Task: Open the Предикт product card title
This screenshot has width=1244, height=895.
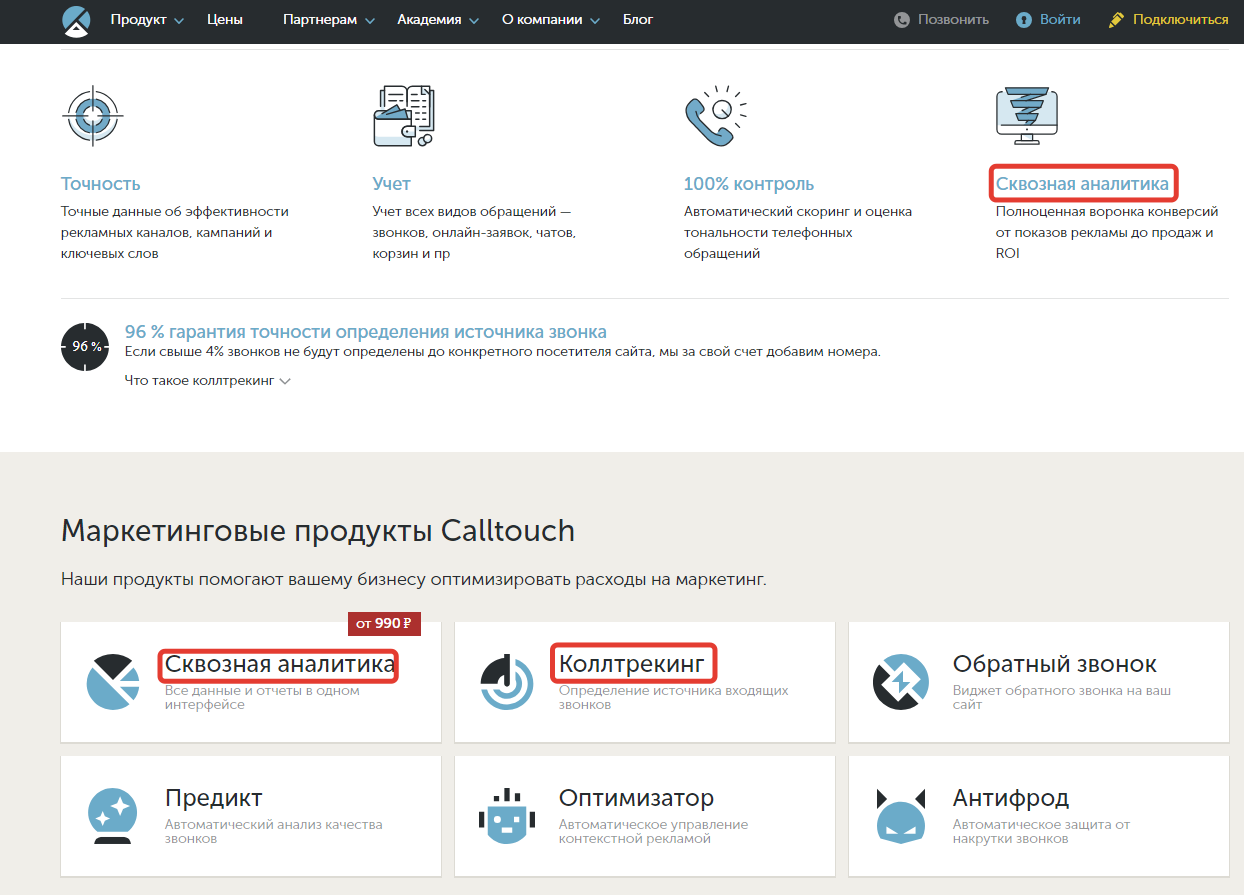Action: pos(214,798)
